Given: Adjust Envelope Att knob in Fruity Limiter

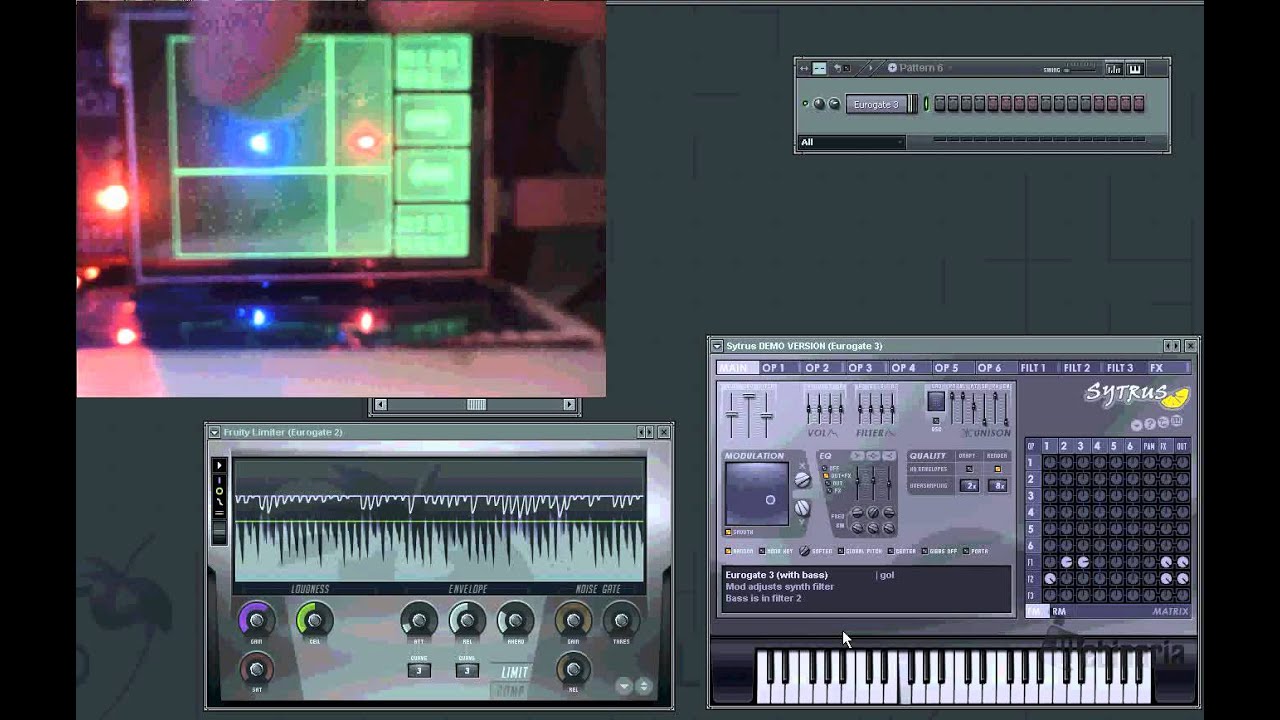Looking at the screenshot, I should (419, 620).
